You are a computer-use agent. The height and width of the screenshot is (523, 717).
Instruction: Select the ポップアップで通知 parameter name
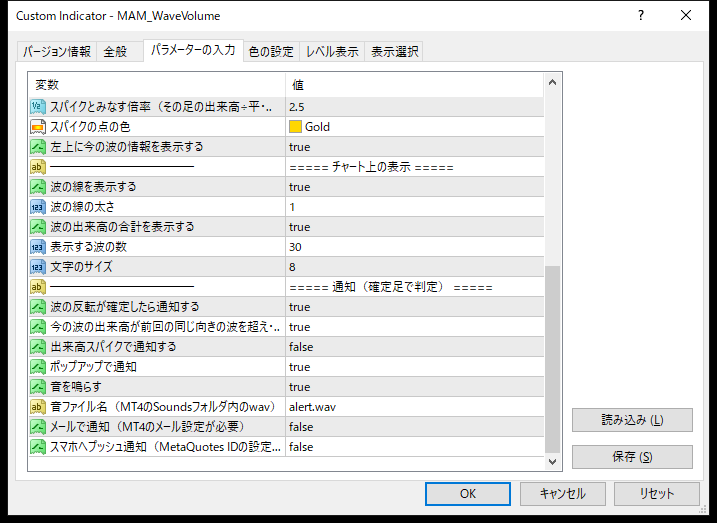tap(93, 367)
